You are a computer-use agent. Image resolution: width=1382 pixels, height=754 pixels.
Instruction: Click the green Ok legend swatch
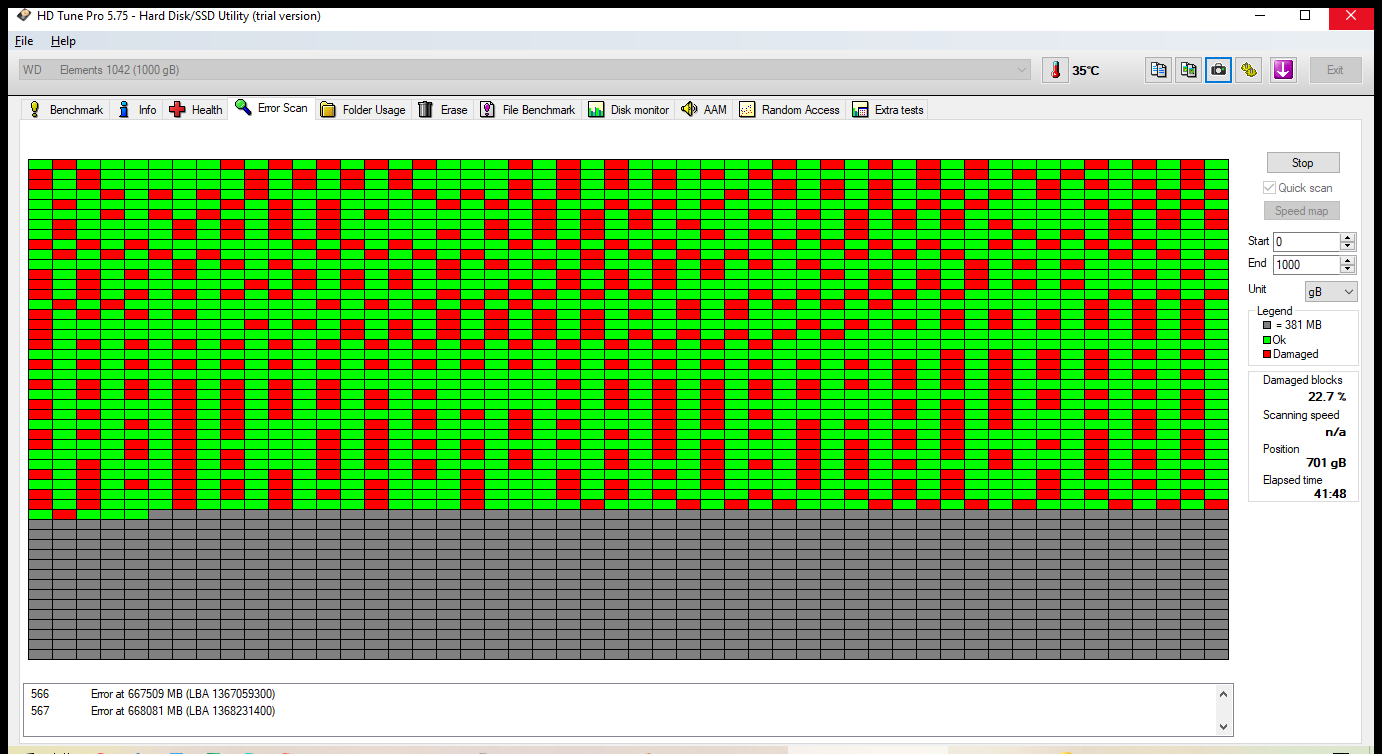click(1267, 341)
